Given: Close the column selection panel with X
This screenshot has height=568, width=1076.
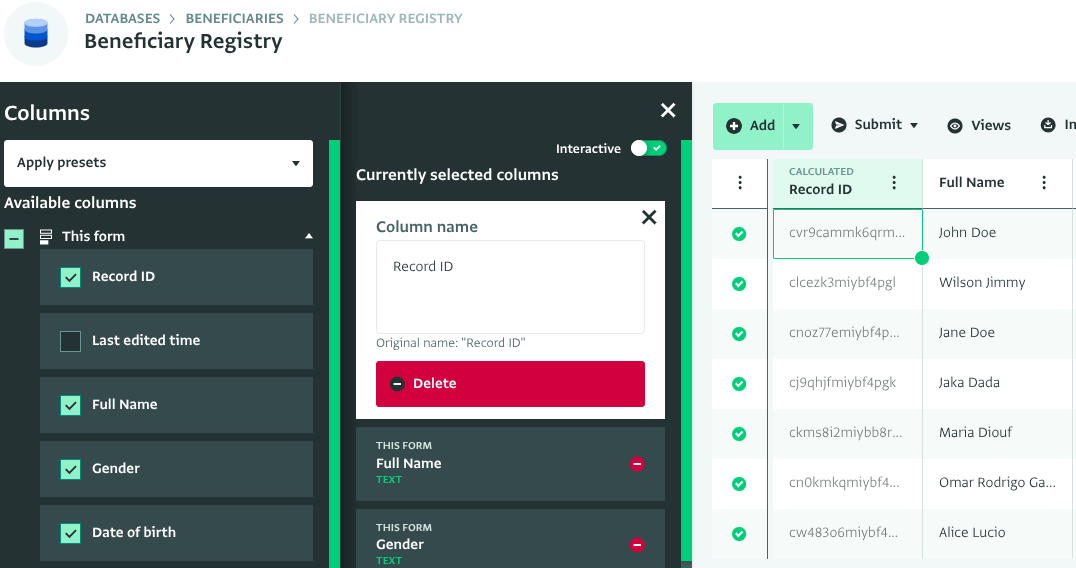Looking at the screenshot, I should click(668, 111).
